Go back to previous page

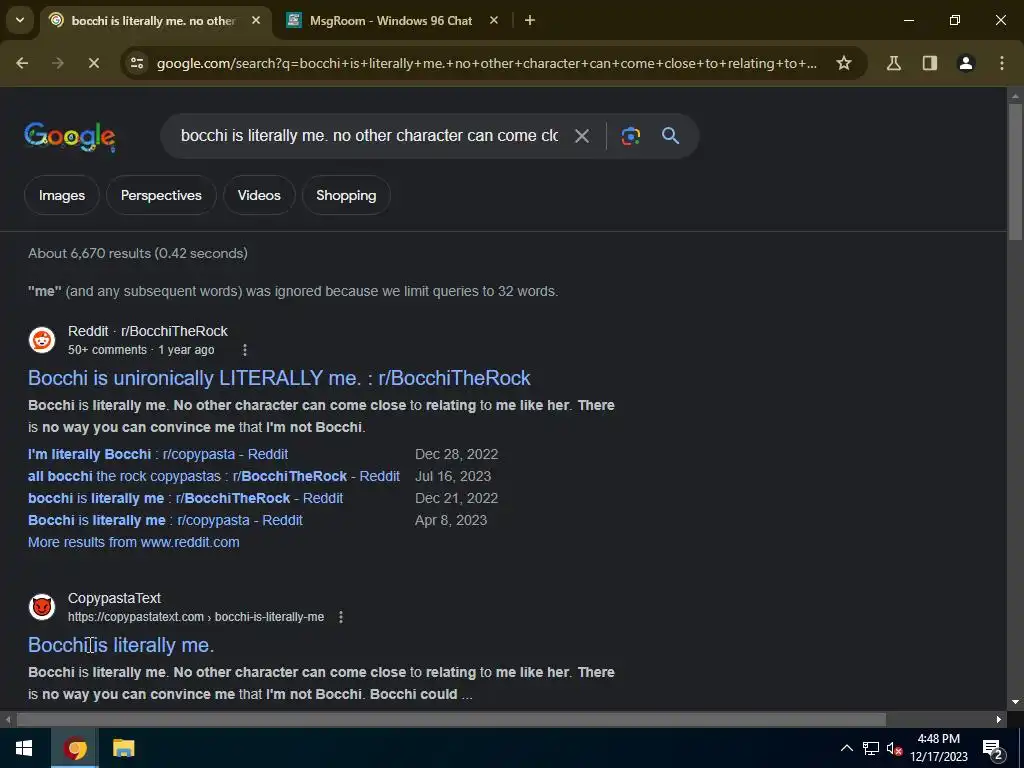click(22, 63)
